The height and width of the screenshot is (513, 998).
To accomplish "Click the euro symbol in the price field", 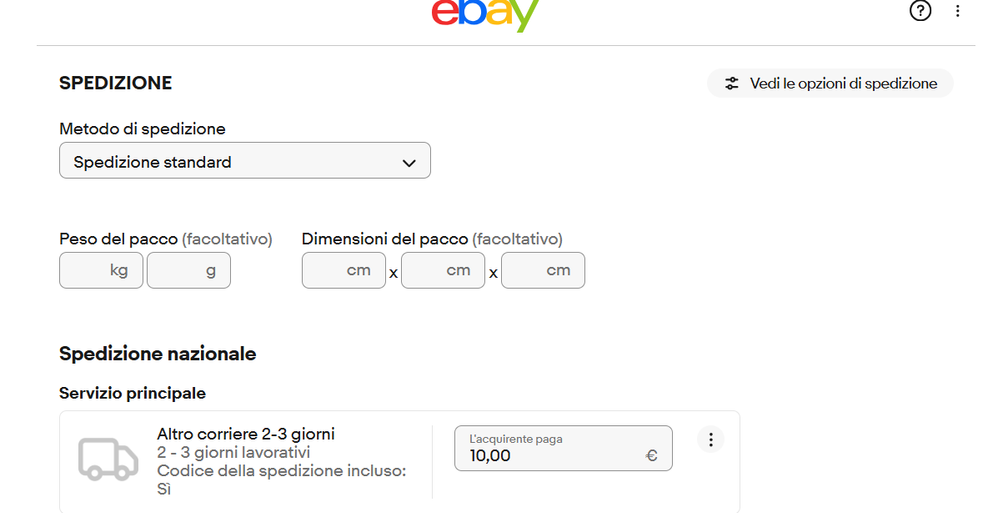I will click(651, 456).
